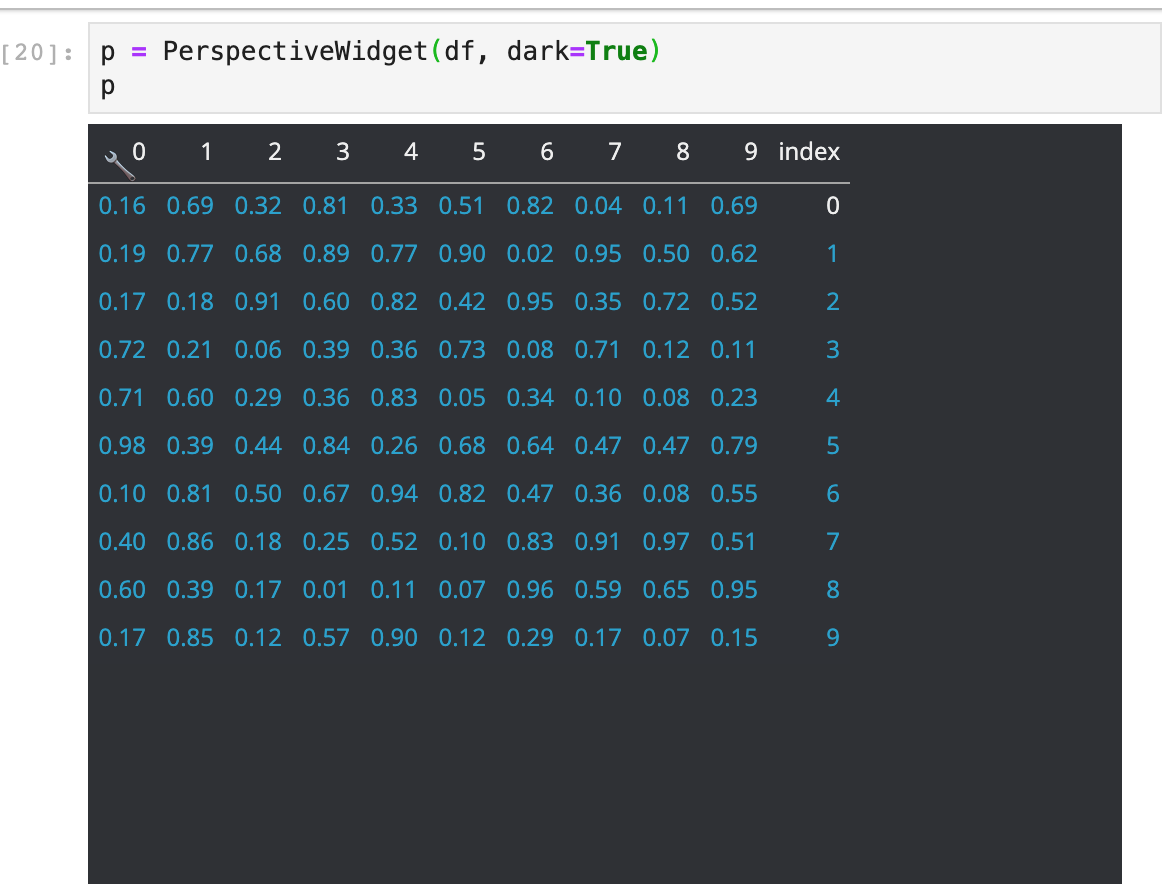
Task: Sort by the index column header
Action: [x=809, y=152]
